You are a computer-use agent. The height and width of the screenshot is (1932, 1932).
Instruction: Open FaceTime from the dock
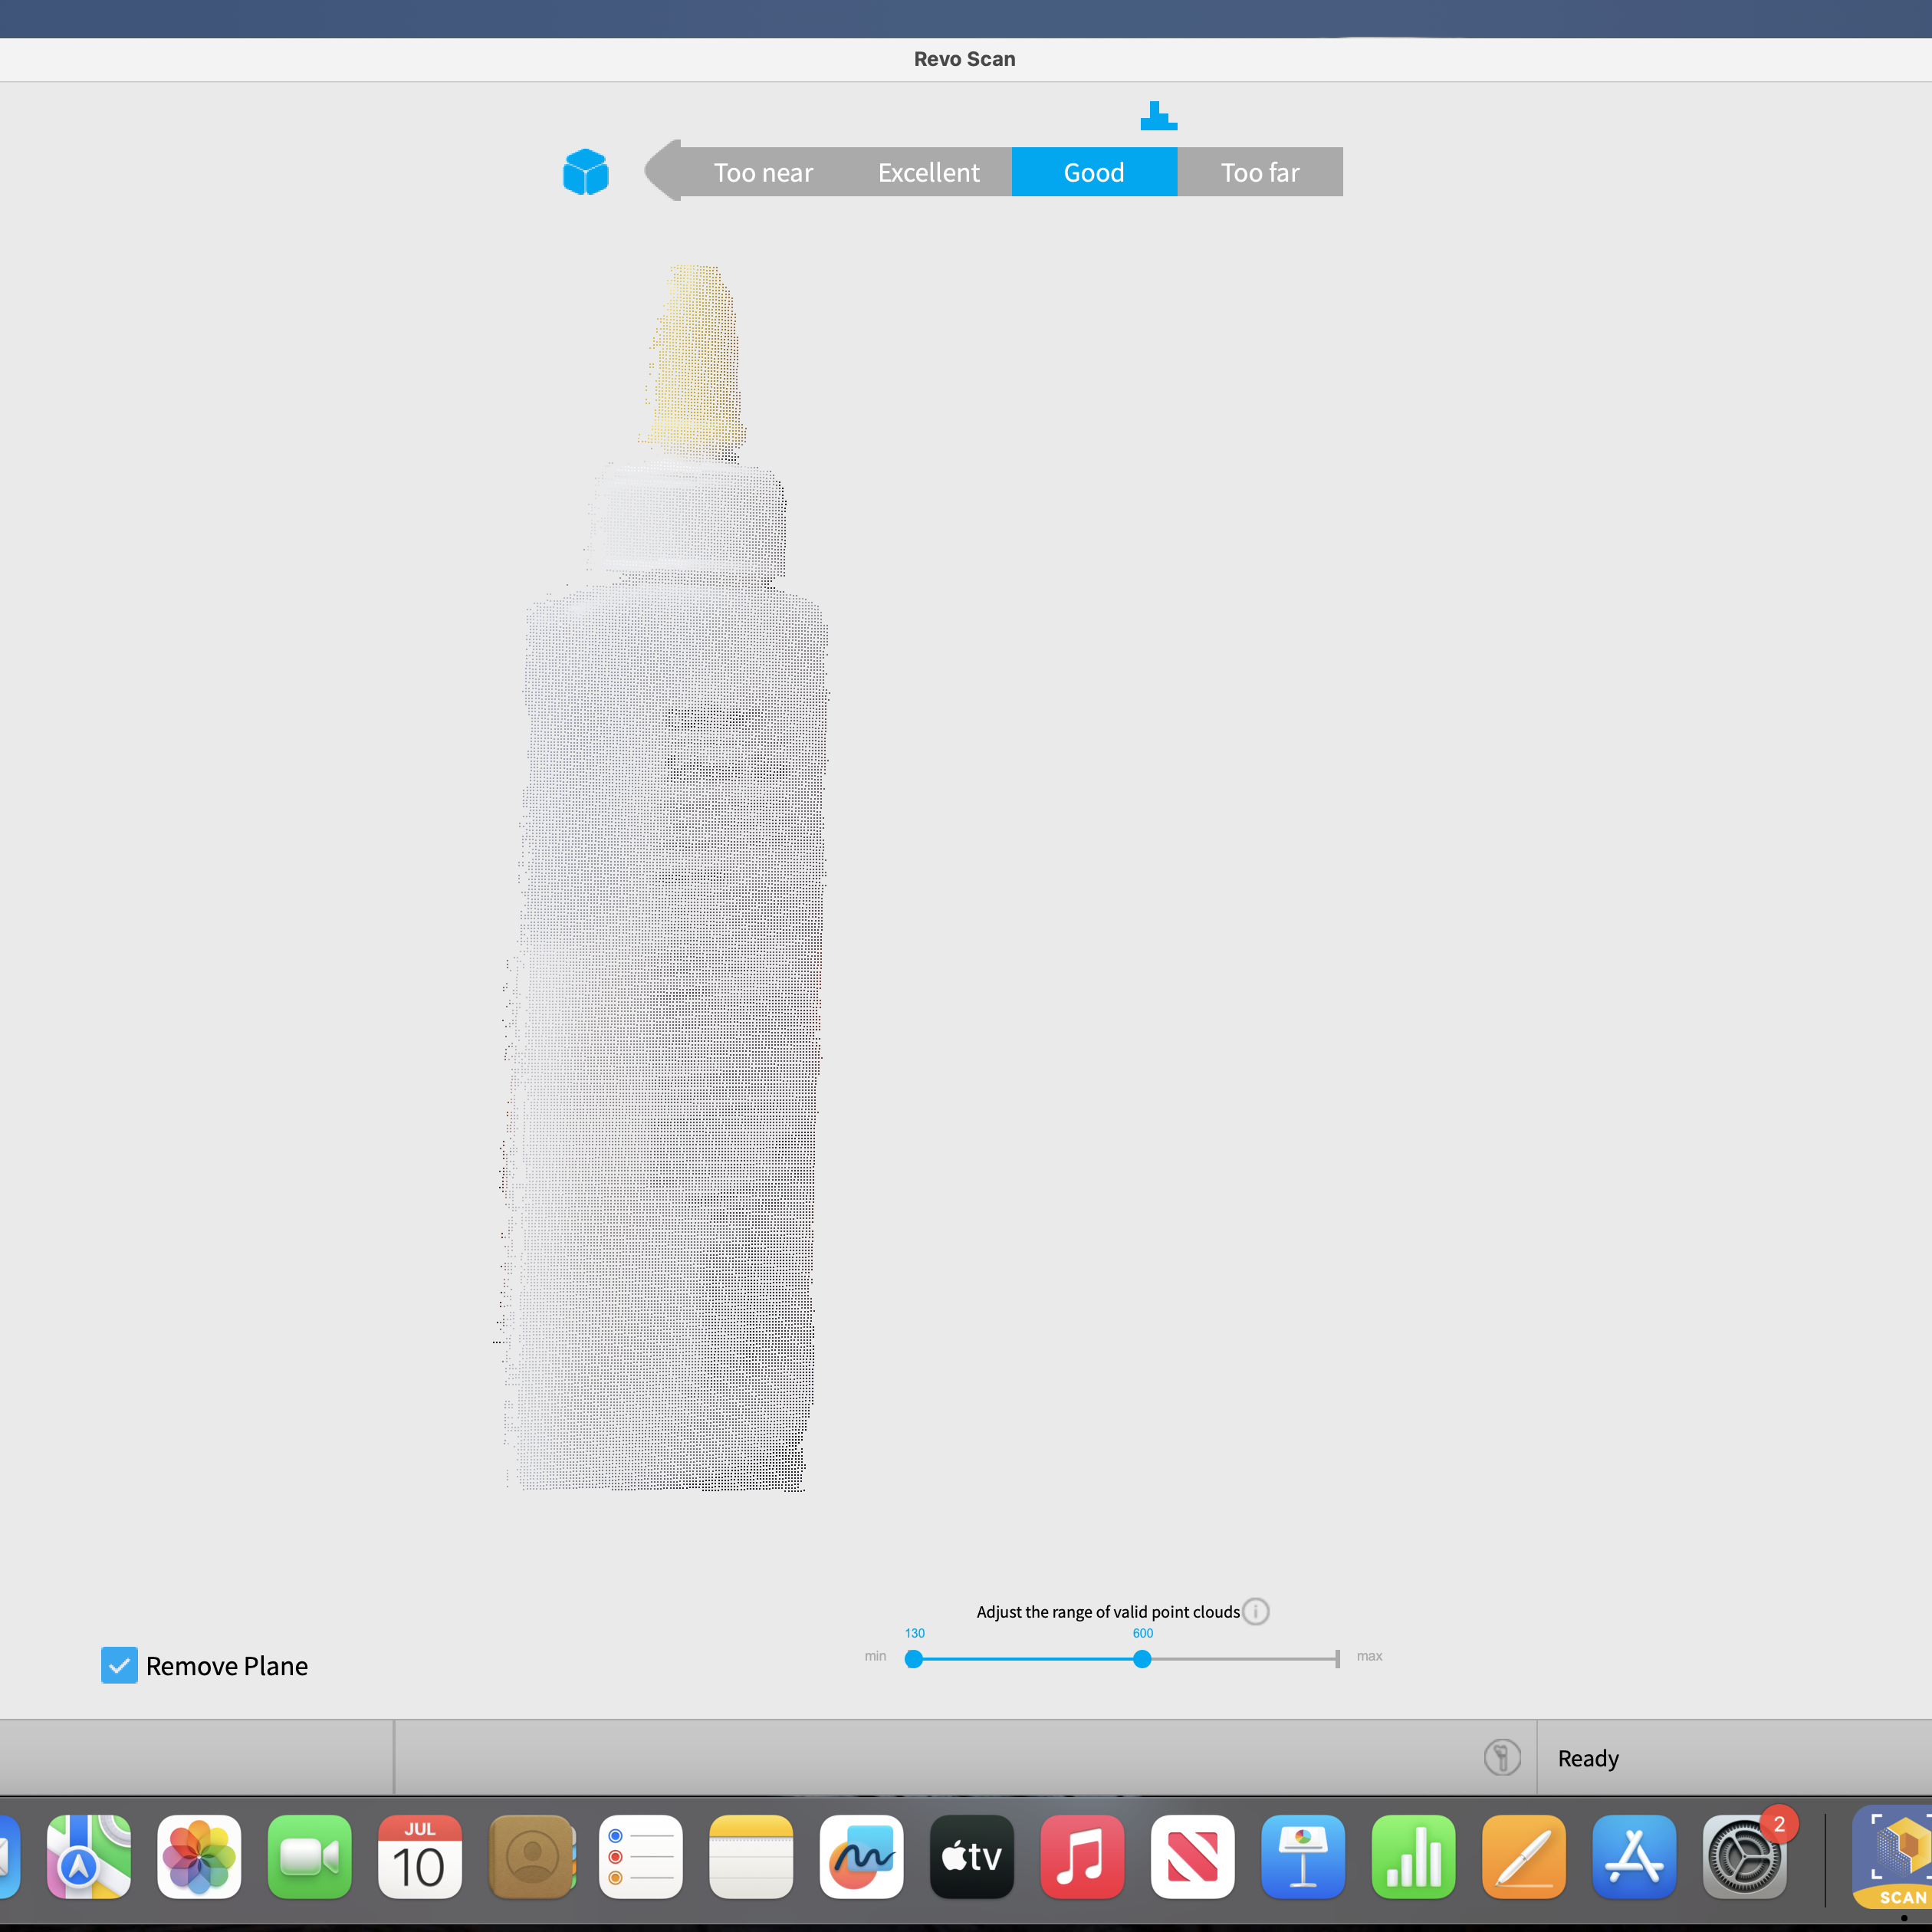pos(310,1856)
